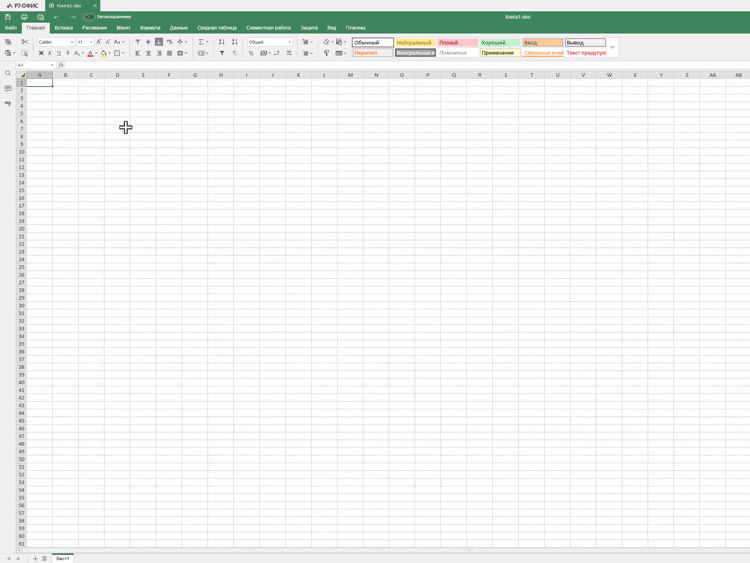750x563 pixels.
Task: Toggle strikethrough formatting
Action: pos(67,53)
